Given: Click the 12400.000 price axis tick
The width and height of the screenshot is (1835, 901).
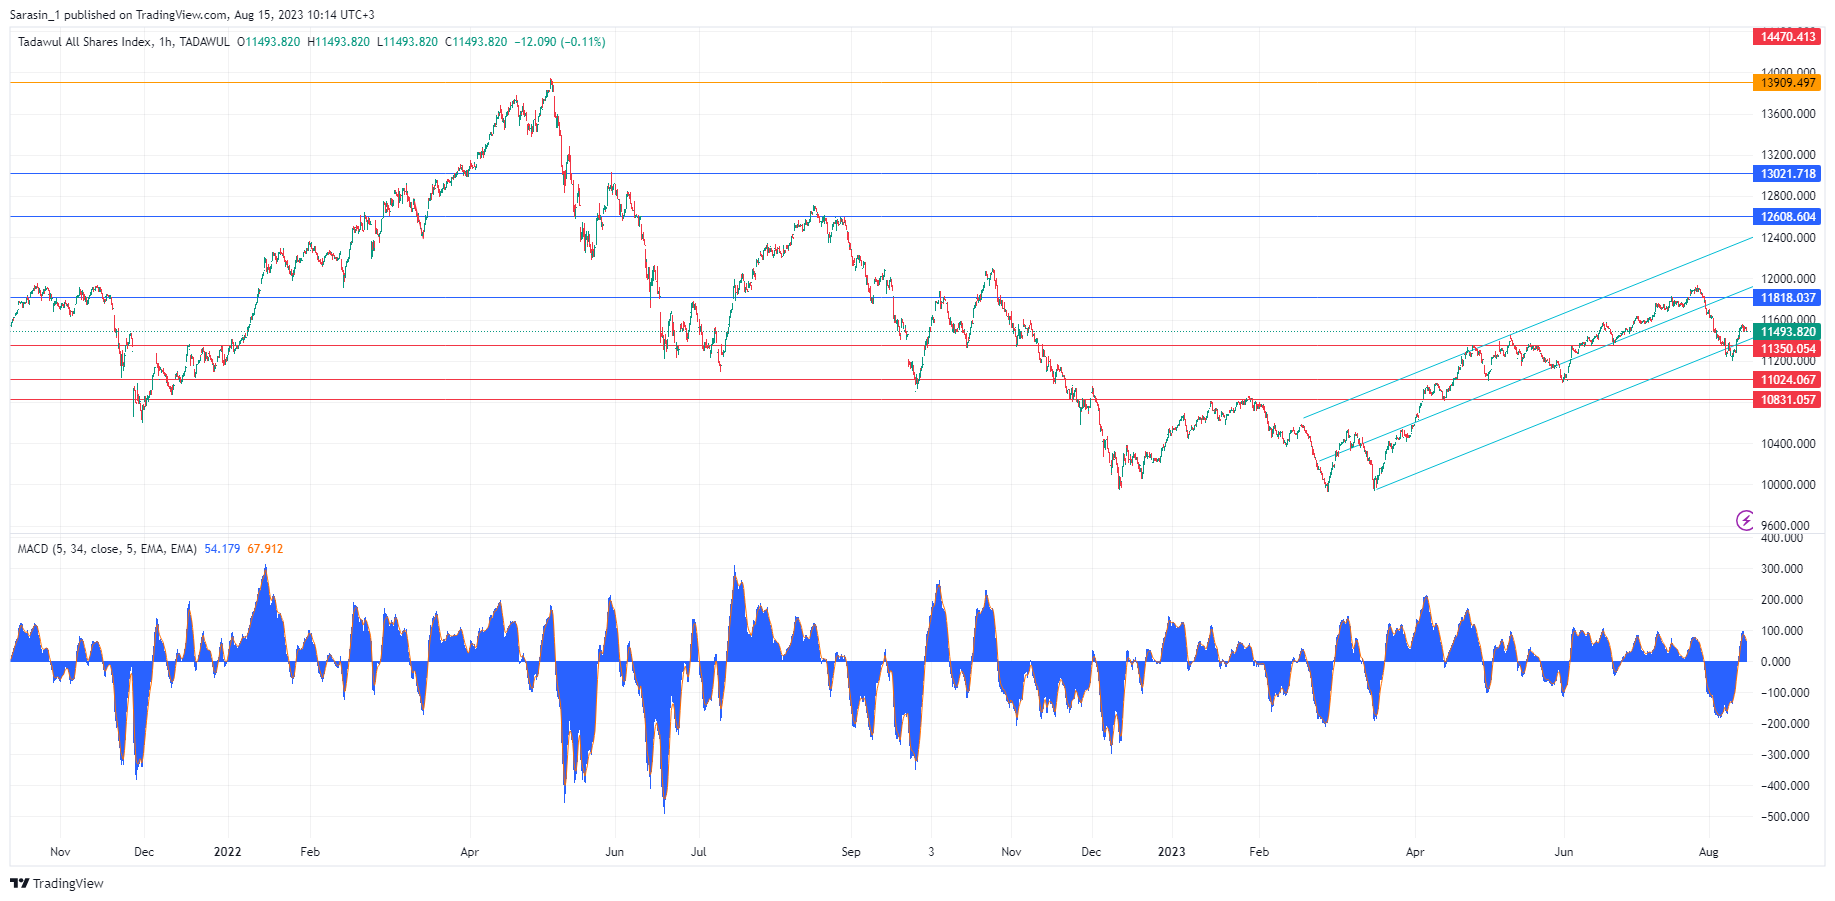Looking at the screenshot, I should point(1788,238).
